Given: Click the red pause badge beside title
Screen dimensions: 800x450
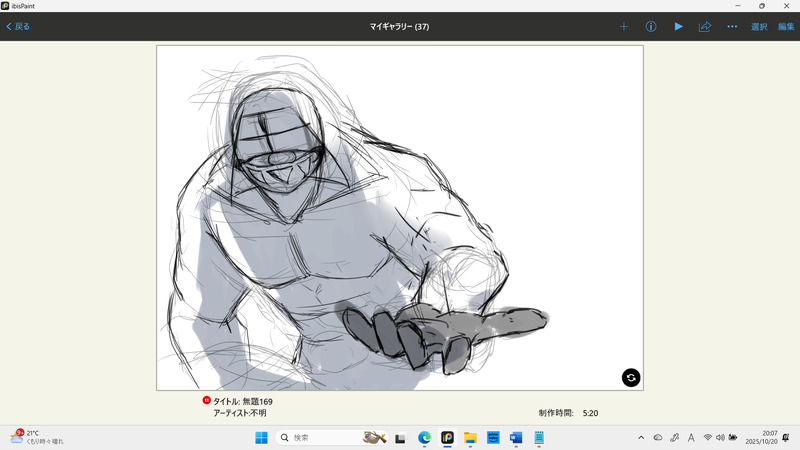Looking at the screenshot, I should [x=206, y=401].
